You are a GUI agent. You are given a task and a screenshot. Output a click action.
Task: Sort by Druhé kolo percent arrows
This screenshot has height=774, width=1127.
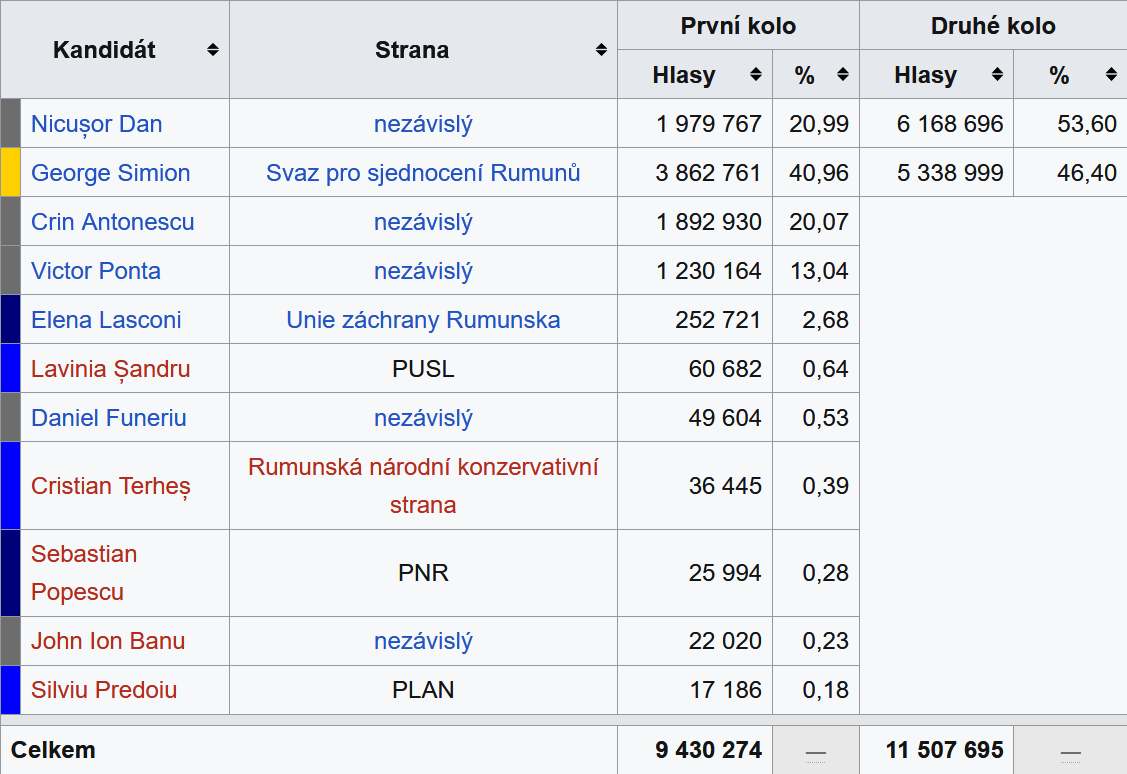pos(1111,74)
